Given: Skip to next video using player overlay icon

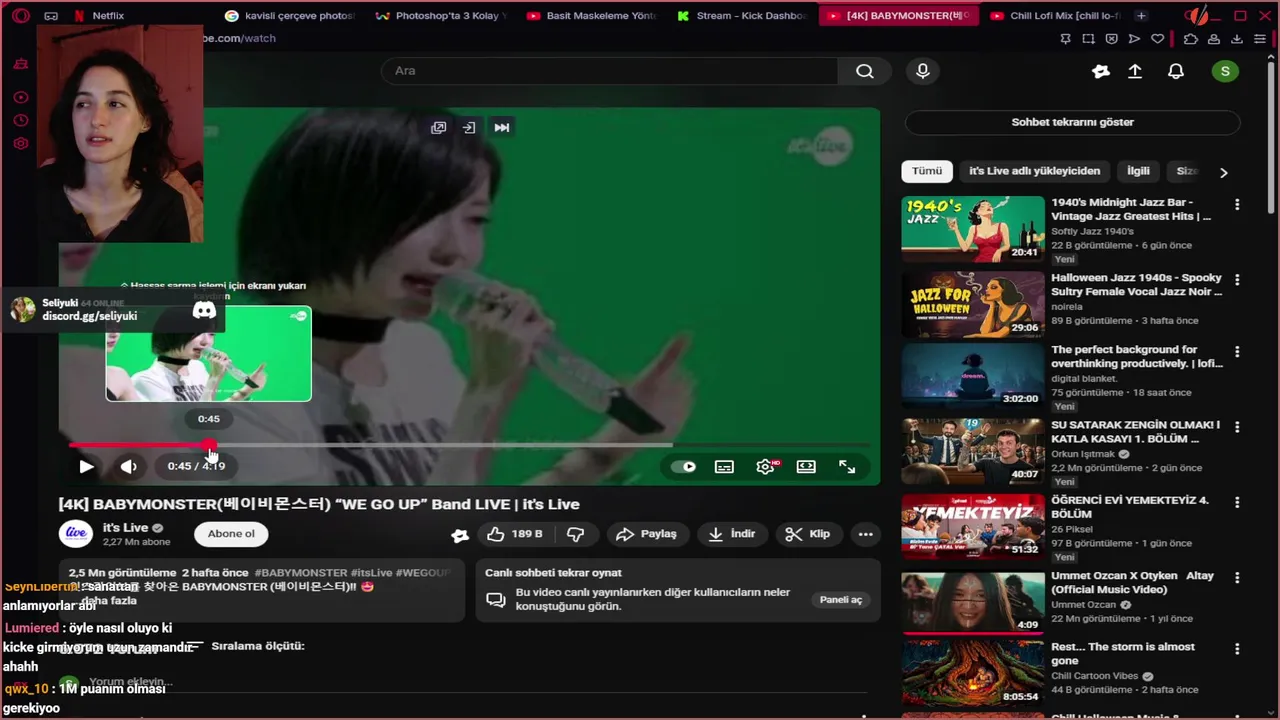Looking at the screenshot, I should (x=502, y=127).
